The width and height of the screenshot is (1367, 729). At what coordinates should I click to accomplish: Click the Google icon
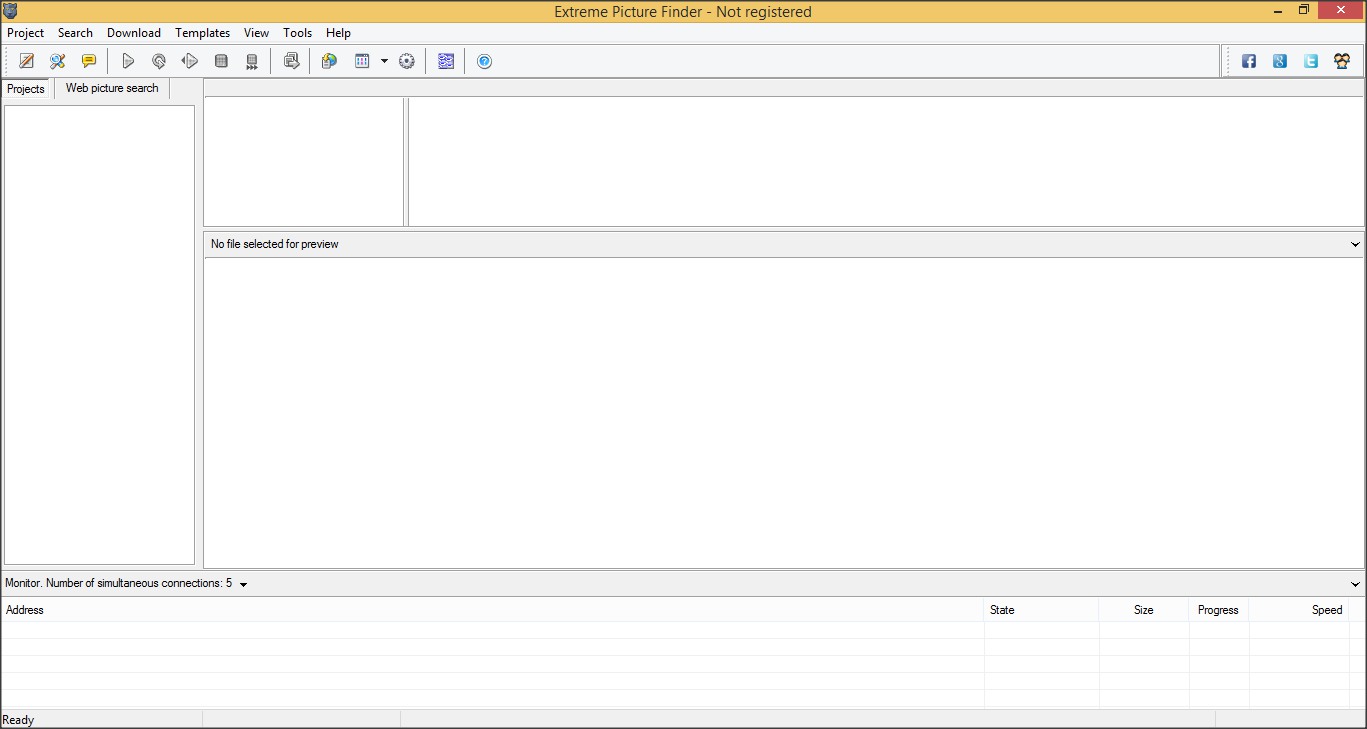1280,61
